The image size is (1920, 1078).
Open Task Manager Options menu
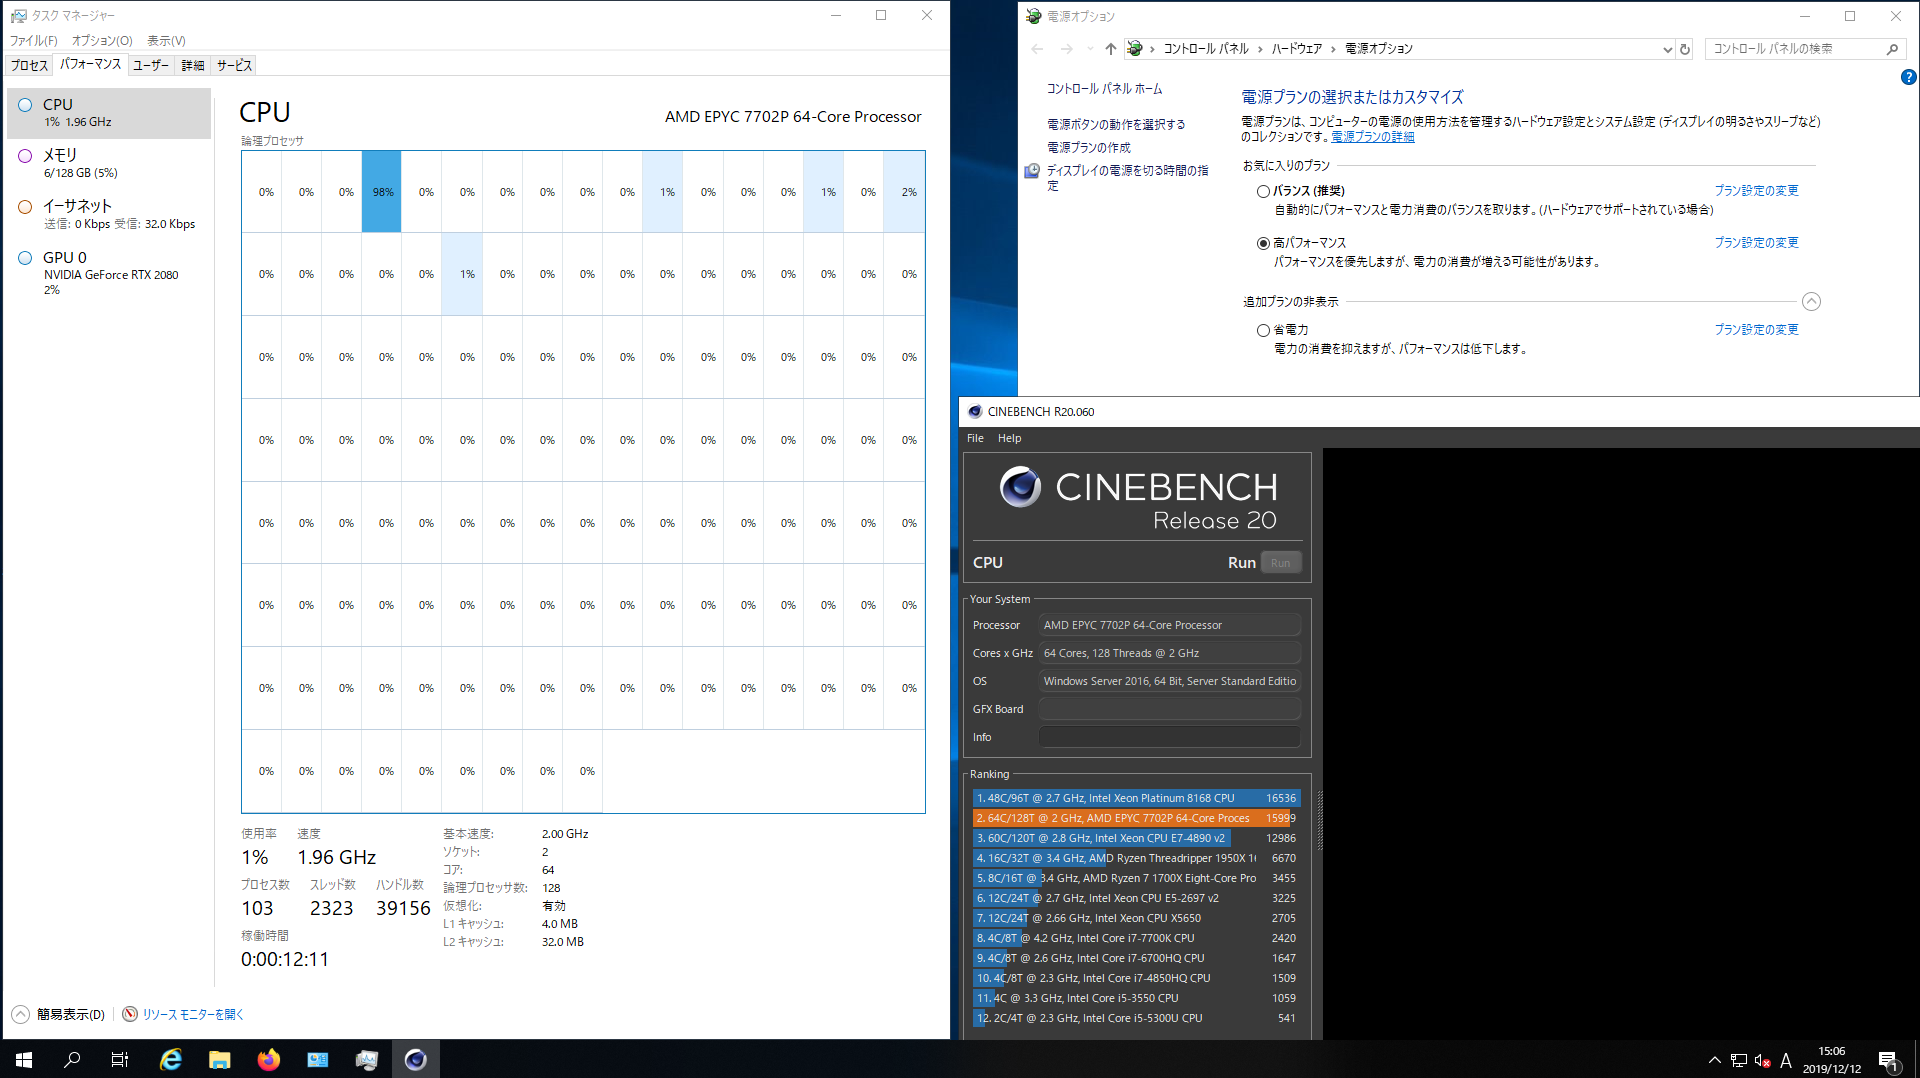(102, 41)
